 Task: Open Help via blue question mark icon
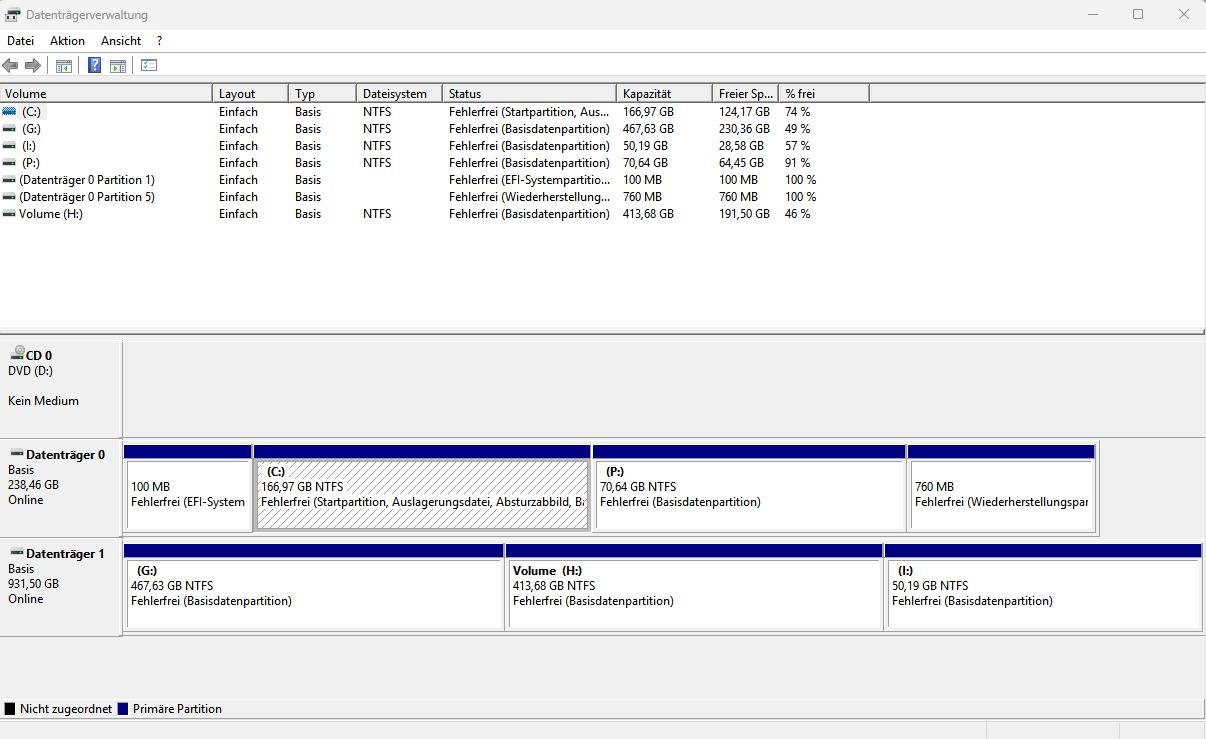[95, 66]
